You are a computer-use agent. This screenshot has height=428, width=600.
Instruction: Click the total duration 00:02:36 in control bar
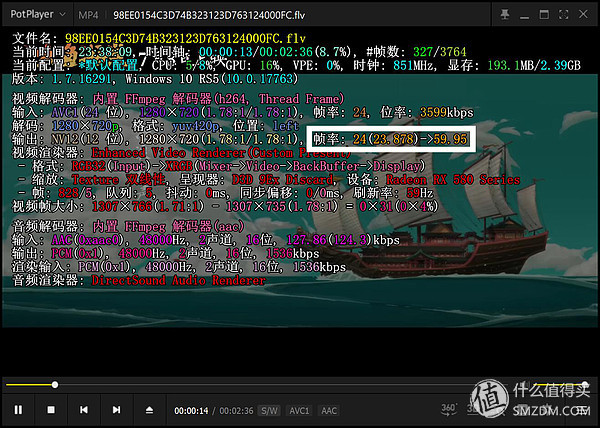pos(236,411)
